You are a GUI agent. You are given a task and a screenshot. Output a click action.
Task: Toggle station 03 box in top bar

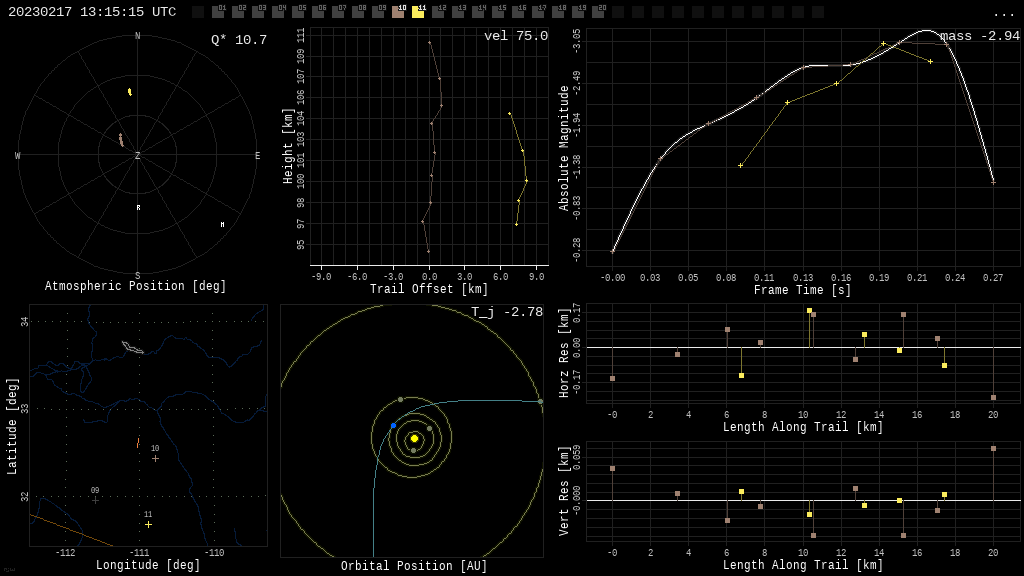point(258,12)
